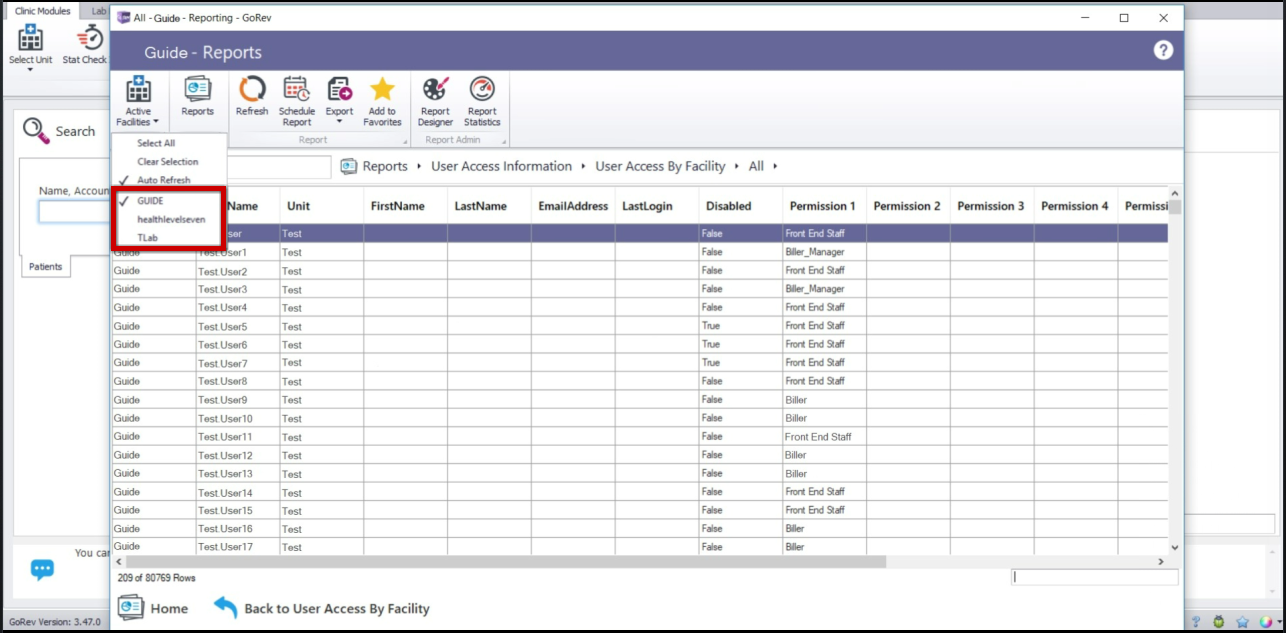Click Stat Check in the background window

tap(85, 47)
